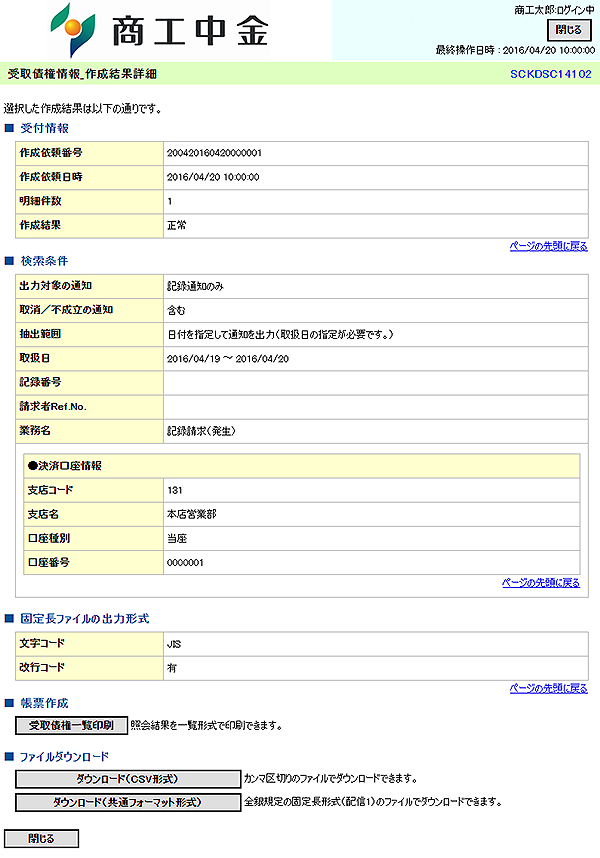Click 作成依頼日時 value 2016/04/20 10:00:00

click(213, 177)
